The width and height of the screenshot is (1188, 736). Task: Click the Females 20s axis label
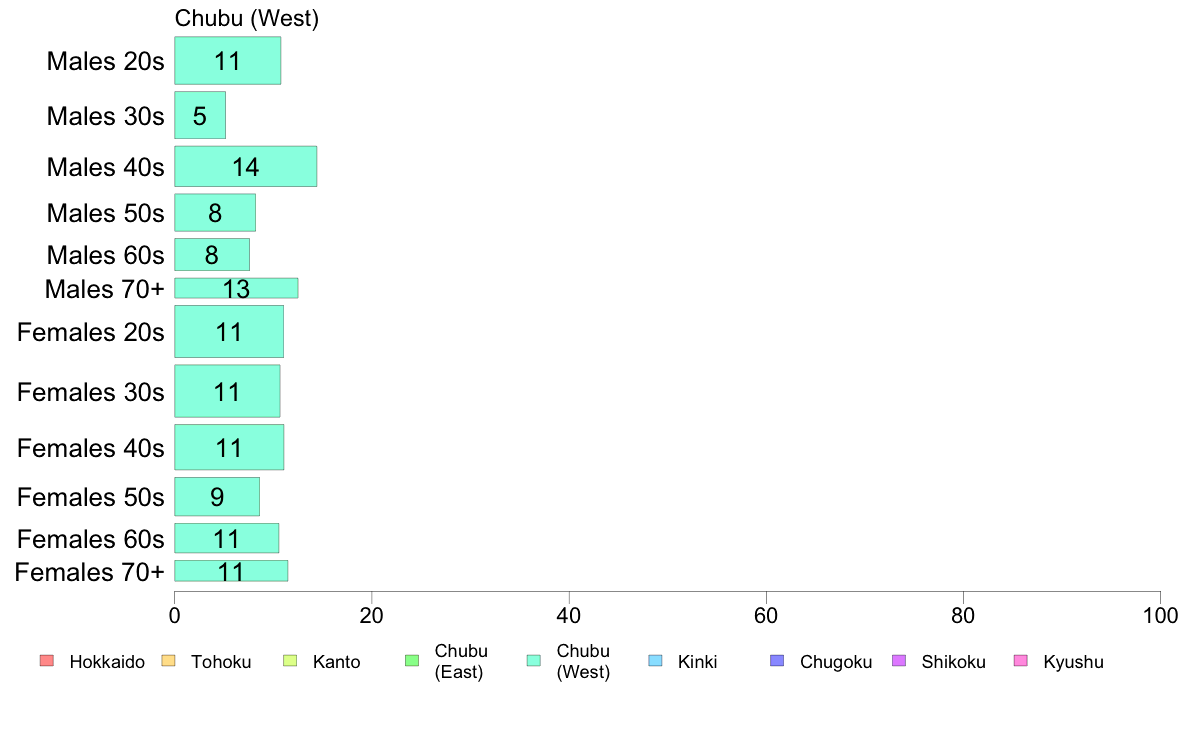[x=91, y=332]
